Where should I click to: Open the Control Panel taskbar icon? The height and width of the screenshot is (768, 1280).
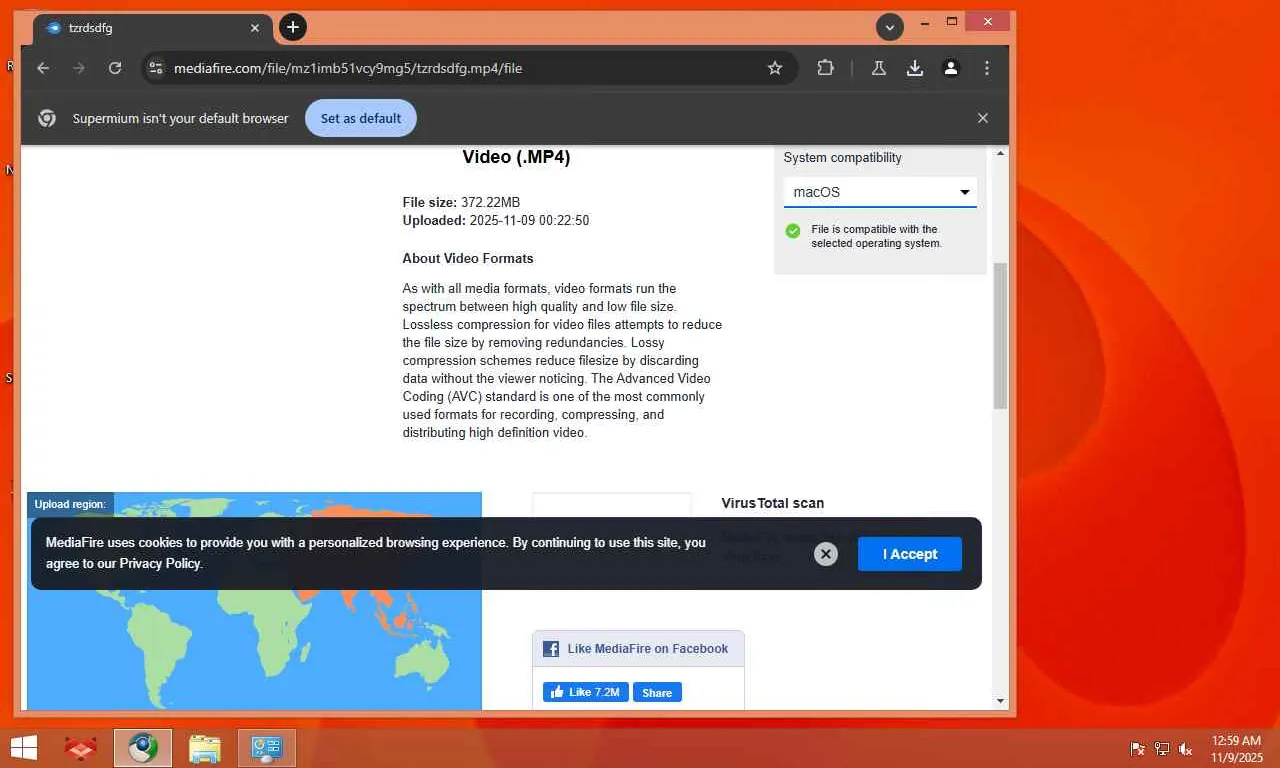[x=267, y=748]
